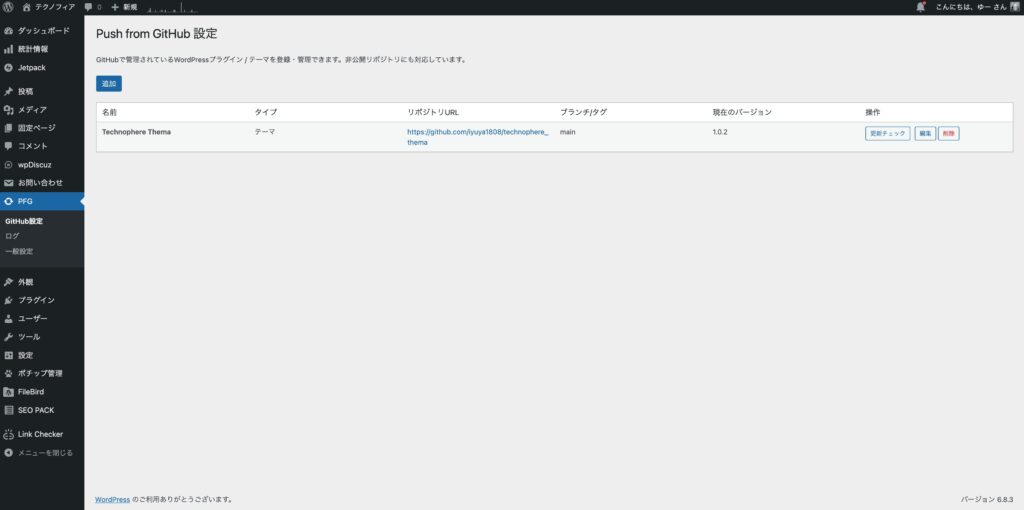Open the notifications bell icon

[920, 7]
